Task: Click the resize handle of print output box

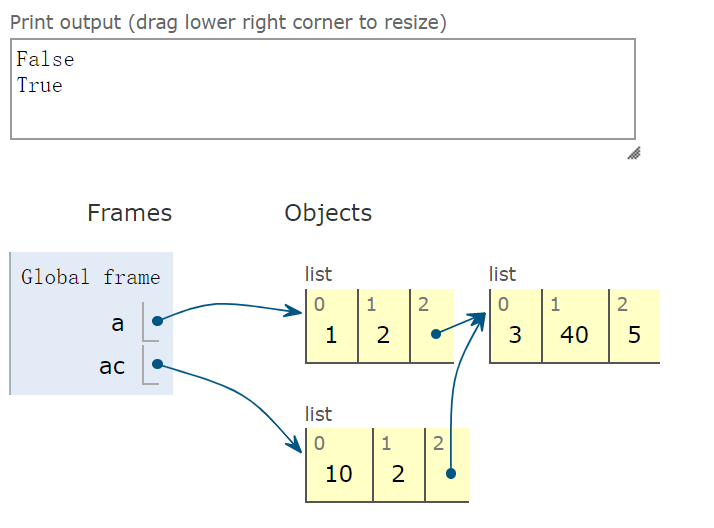Action: click(x=634, y=153)
